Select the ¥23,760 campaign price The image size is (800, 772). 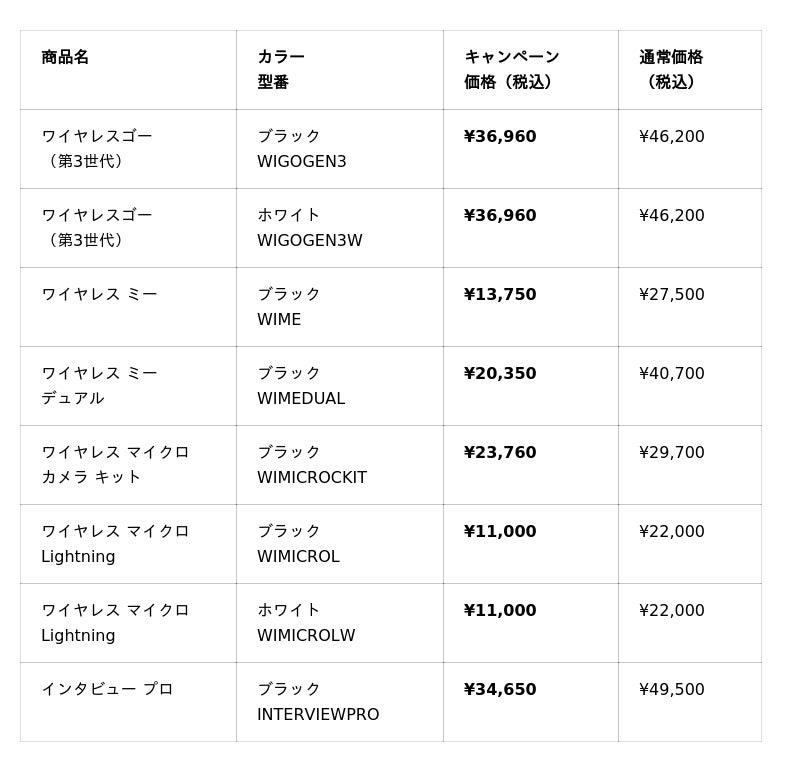(x=500, y=452)
